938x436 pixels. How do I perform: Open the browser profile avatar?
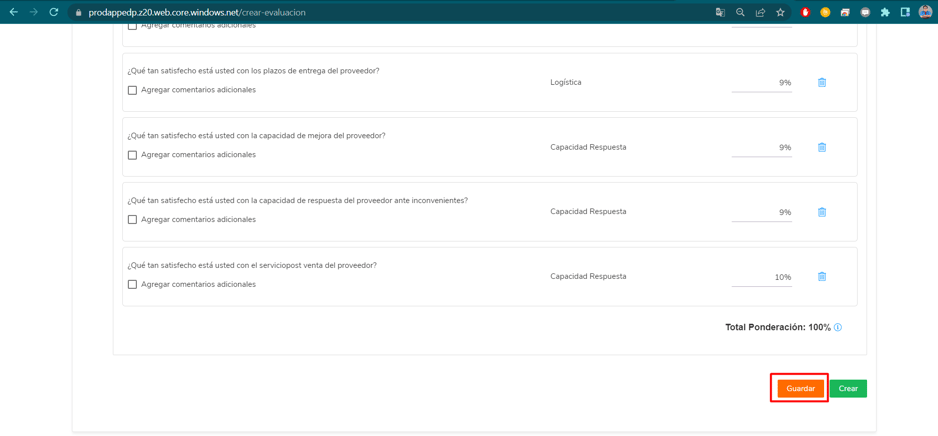tap(925, 12)
